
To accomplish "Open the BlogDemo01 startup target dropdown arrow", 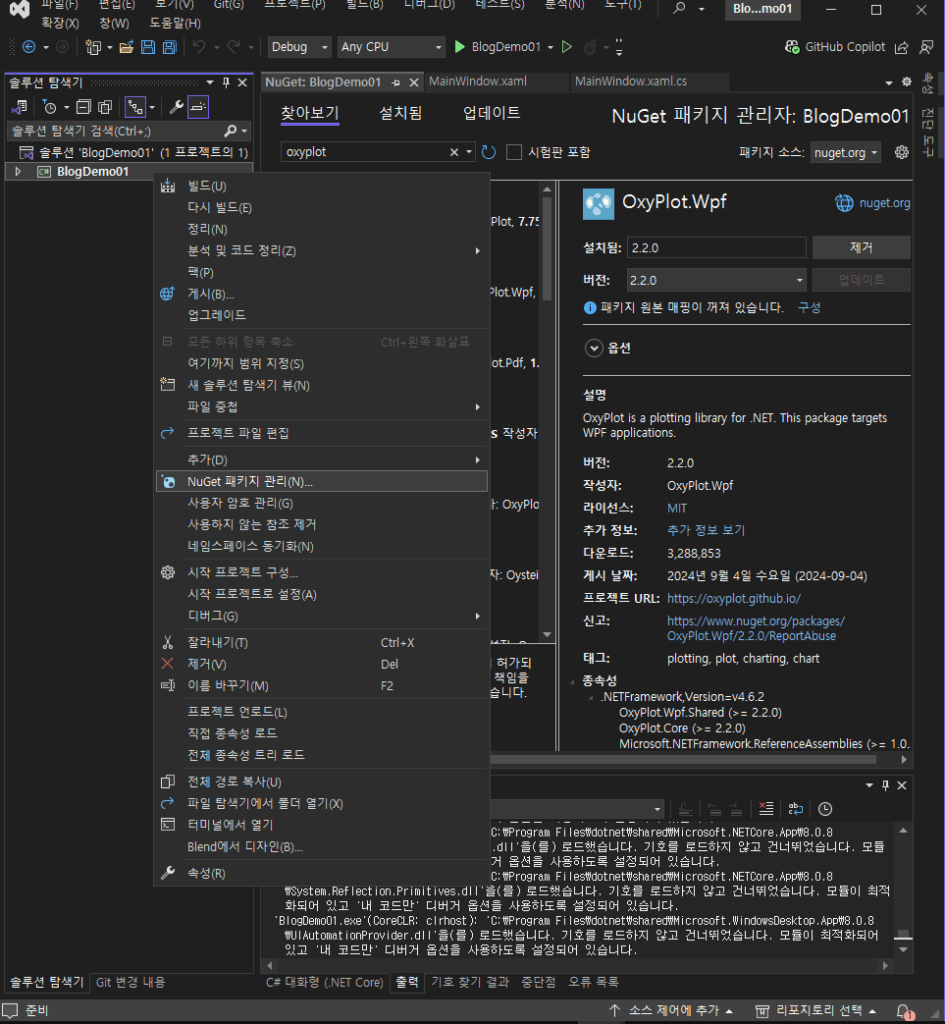I will [x=551, y=47].
